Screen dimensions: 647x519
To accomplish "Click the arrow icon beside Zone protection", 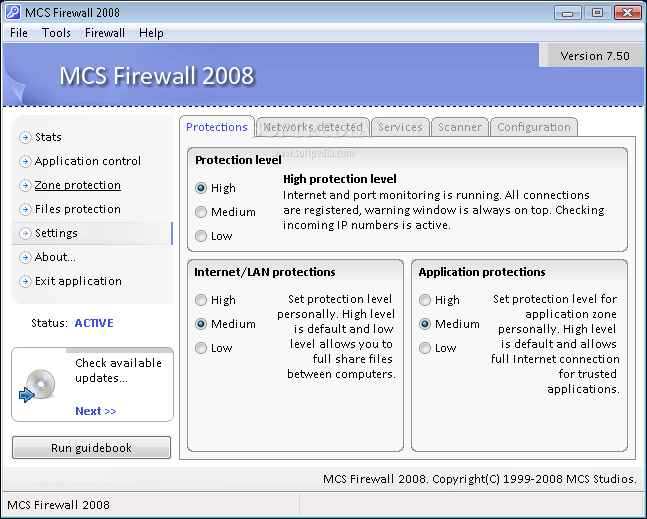I will point(25,185).
